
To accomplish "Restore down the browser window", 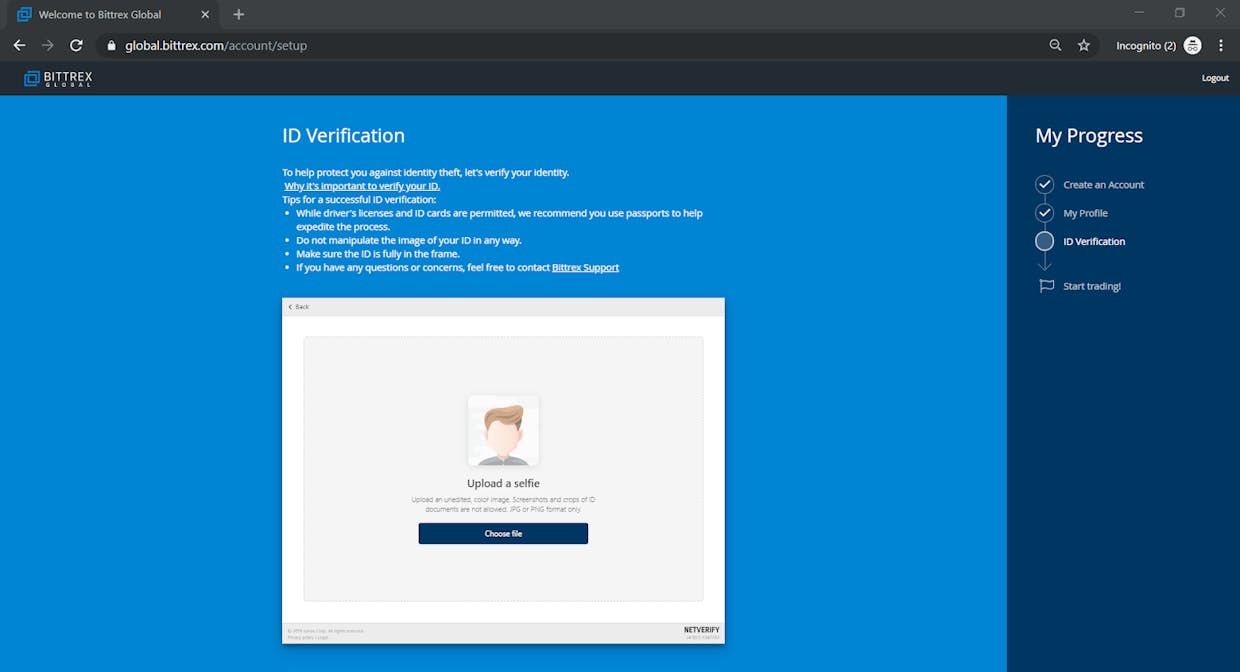I will (x=1179, y=13).
